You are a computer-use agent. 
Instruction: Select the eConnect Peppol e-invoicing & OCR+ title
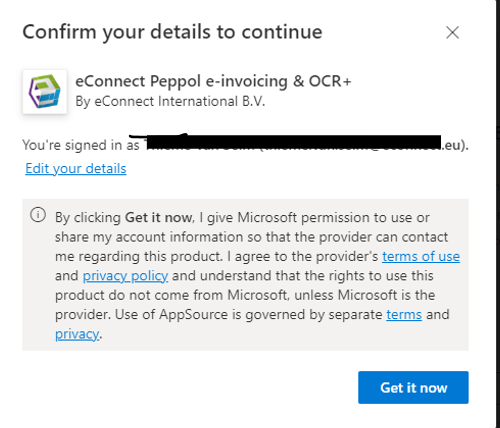tap(213, 81)
